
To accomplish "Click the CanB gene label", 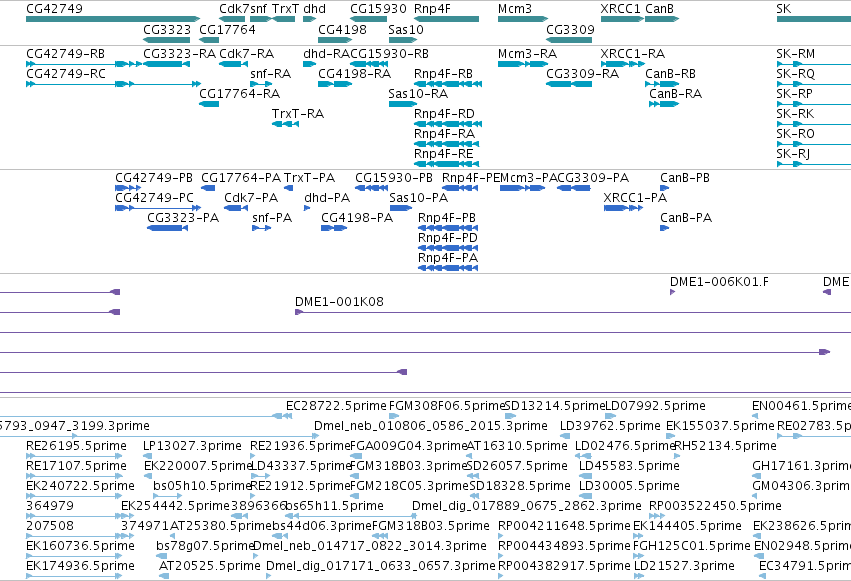I will tap(659, 9).
